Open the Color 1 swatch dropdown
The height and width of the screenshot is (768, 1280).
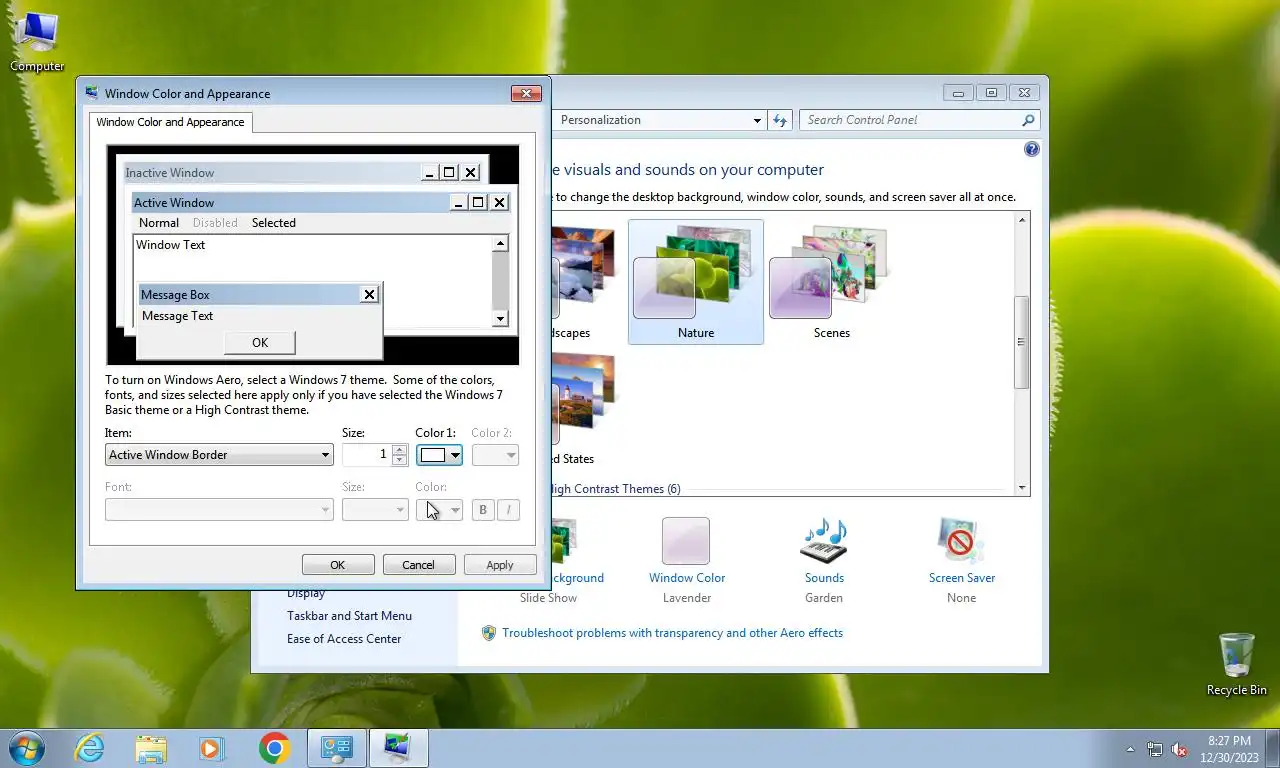[439, 455]
